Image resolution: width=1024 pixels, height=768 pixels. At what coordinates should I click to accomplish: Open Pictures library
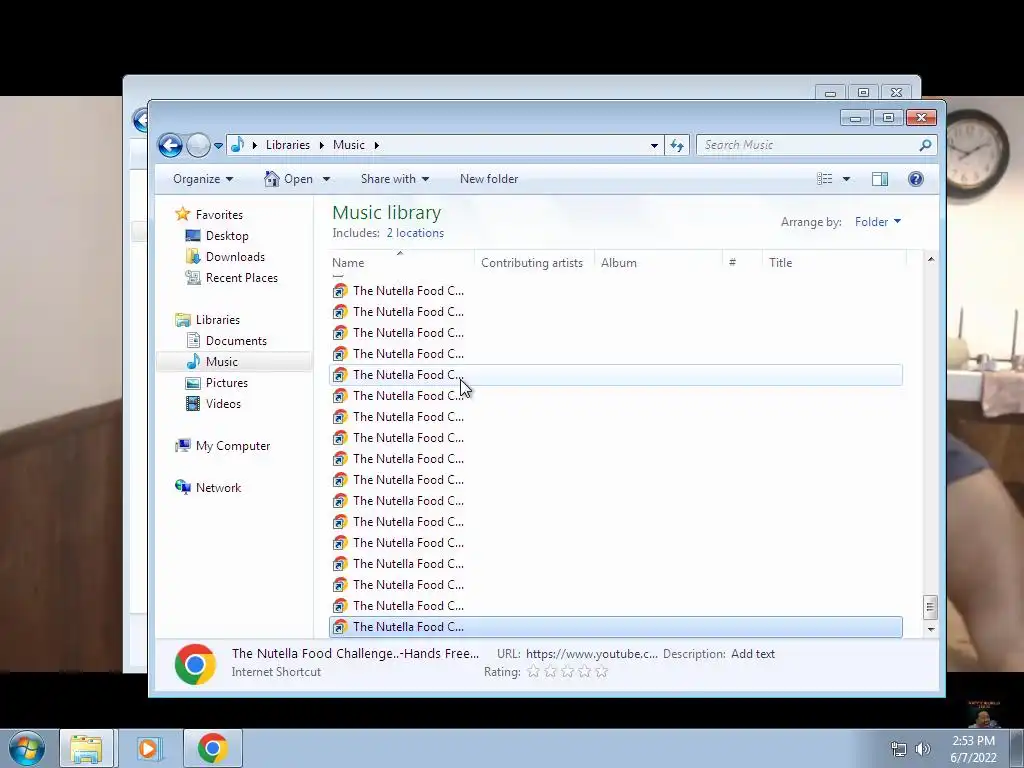[226, 383]
